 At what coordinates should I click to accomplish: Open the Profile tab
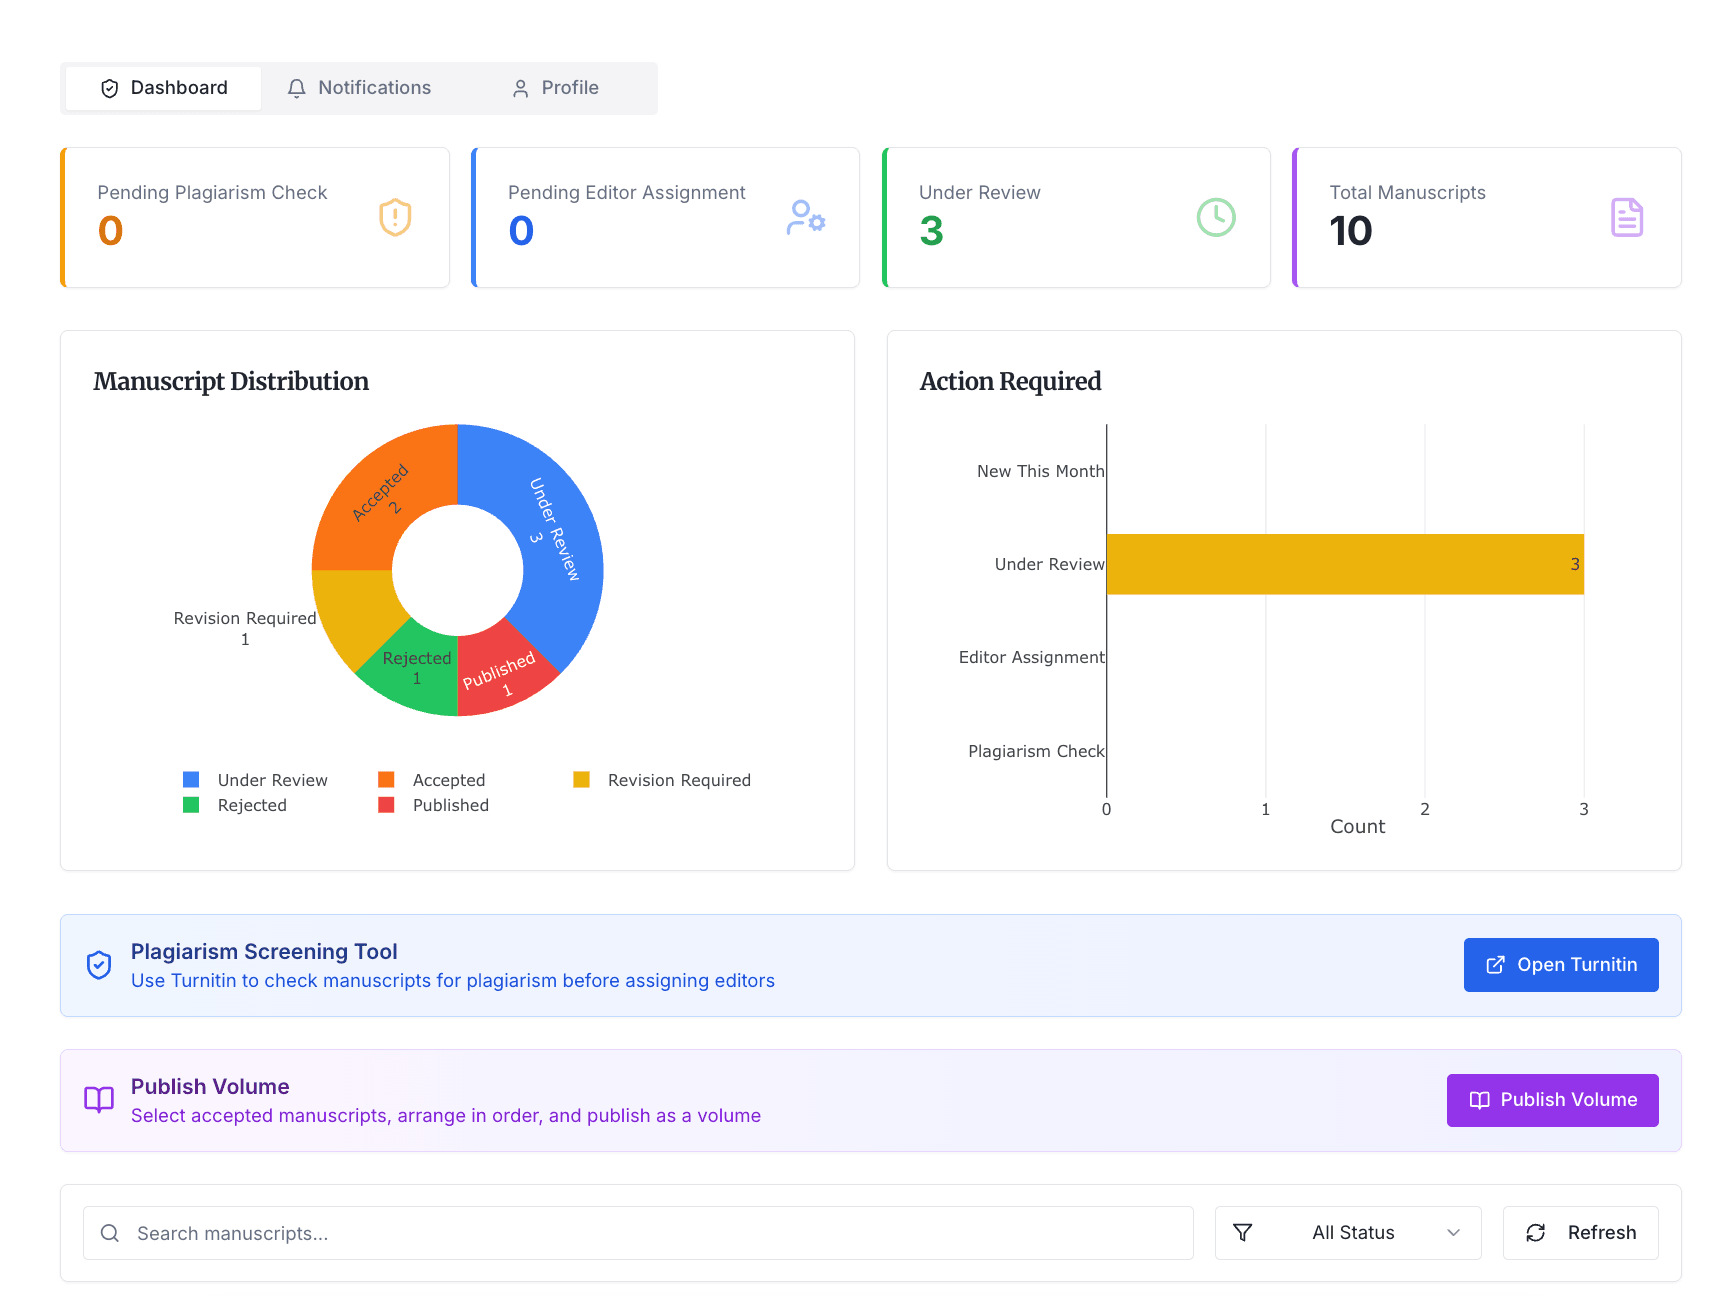[555, 88]
